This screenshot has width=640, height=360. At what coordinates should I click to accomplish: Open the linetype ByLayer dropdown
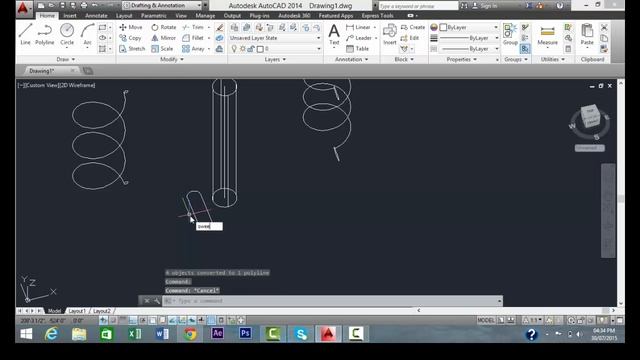point(469,49)
